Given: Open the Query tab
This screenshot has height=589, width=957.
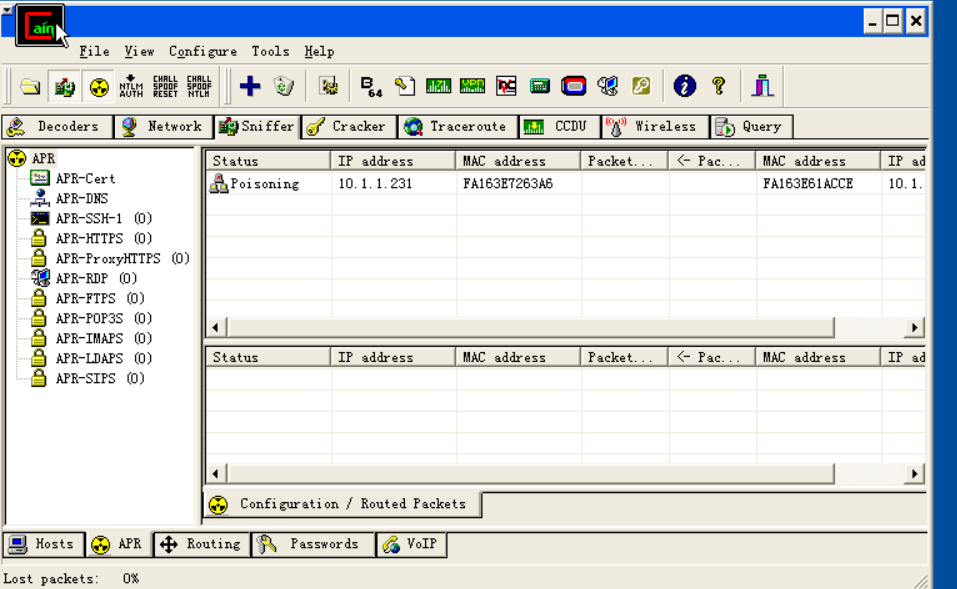Looking at the screenshot, I should click(x=751, y=127).
